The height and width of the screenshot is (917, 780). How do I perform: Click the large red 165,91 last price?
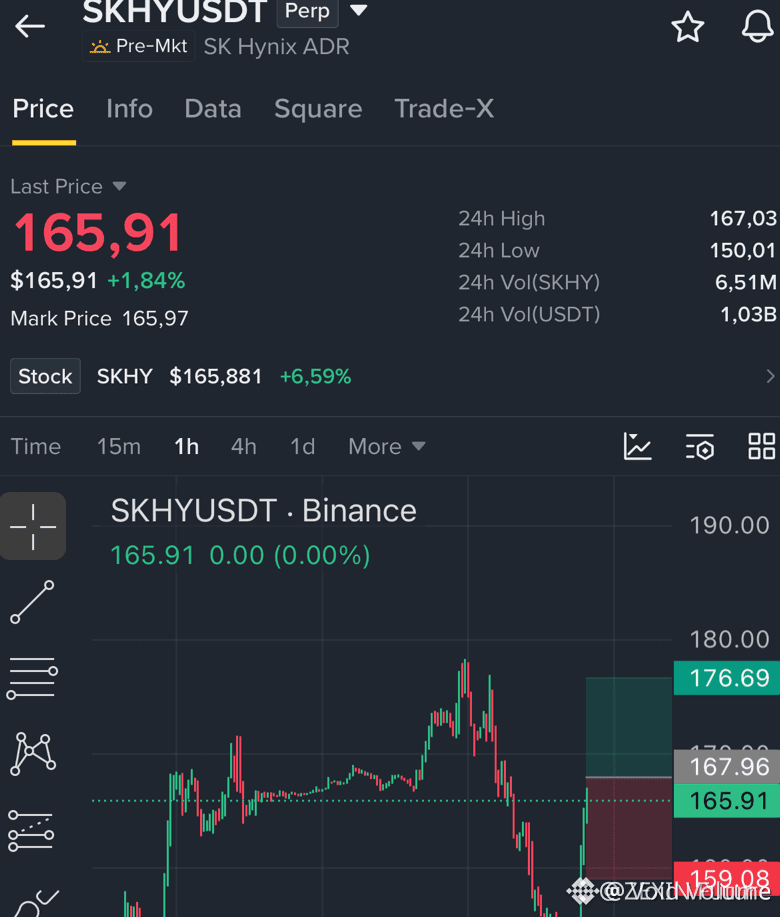(x=98, y=233)
